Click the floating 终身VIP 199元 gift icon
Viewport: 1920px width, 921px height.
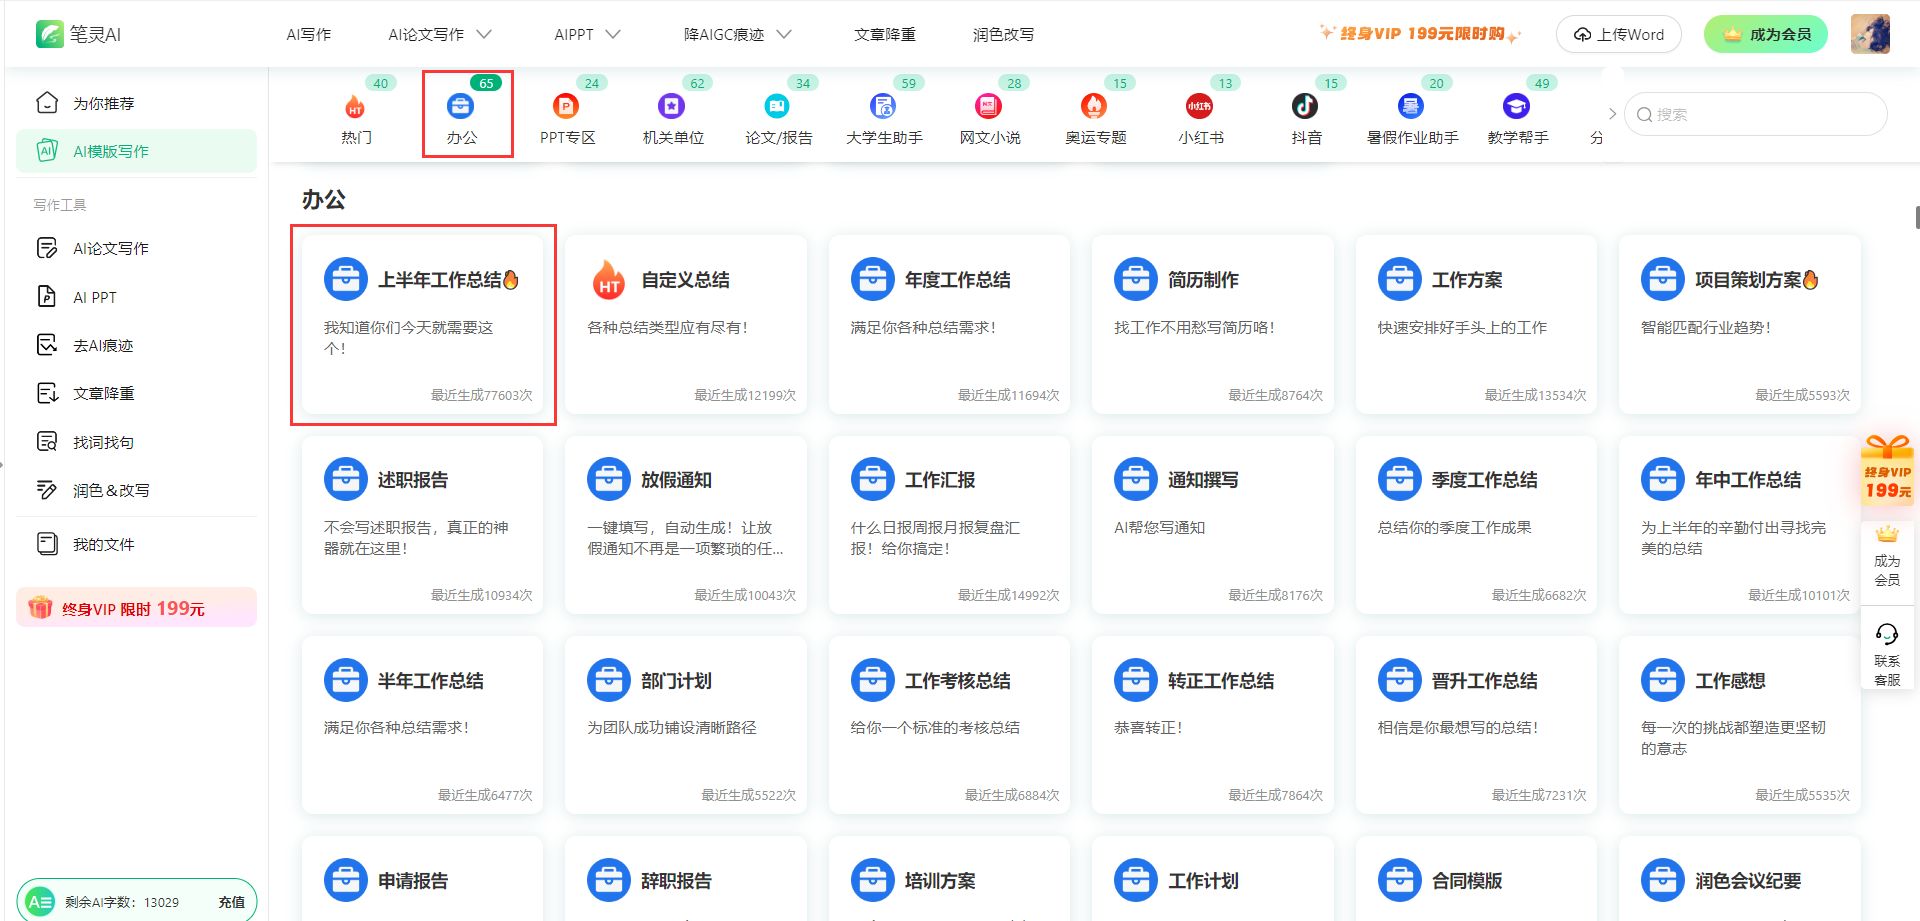1887,469
